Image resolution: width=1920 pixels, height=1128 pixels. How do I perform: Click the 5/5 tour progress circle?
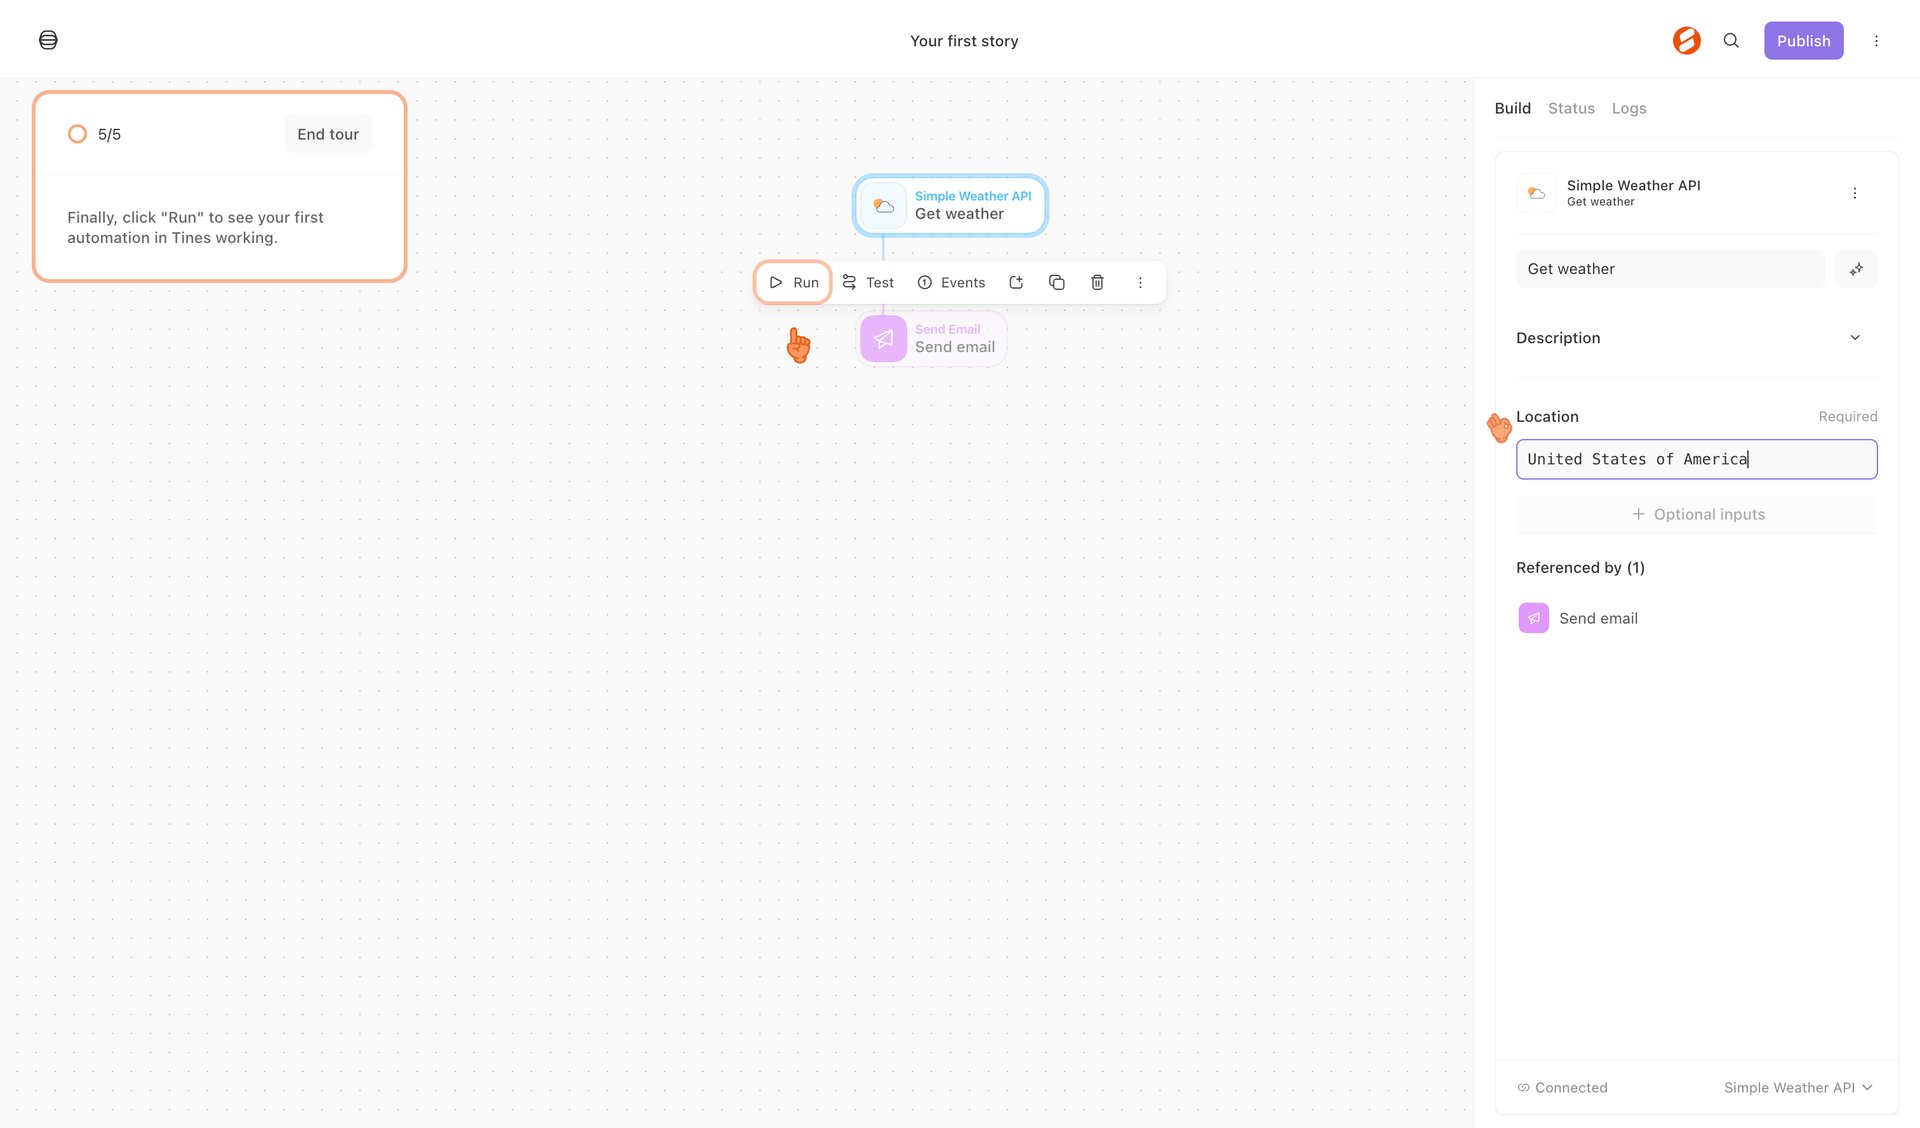(78, 133)
